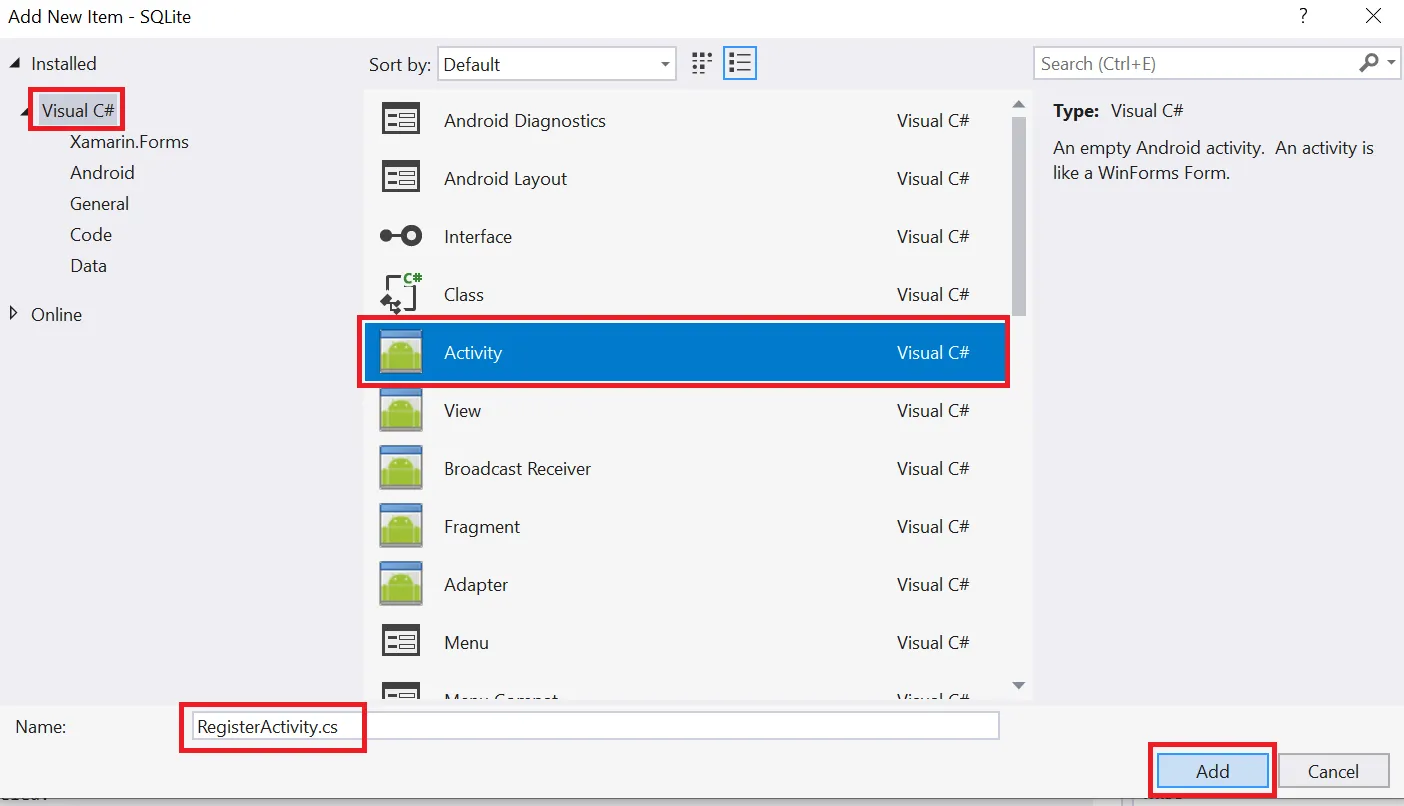Click 'Visual C#' in the Interface row
This screenshot has width=1404, height=806.
pyautogui.click(x=933, y=237)
